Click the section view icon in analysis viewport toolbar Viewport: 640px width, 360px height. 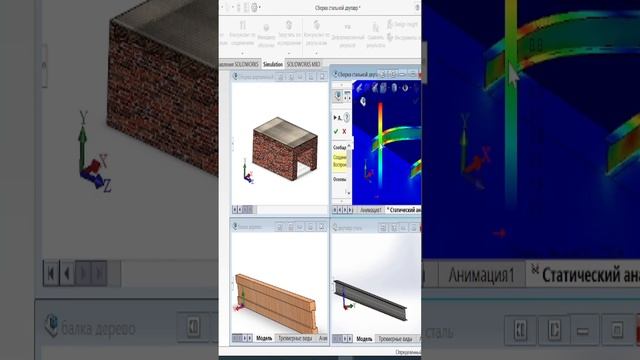[374, 88]
